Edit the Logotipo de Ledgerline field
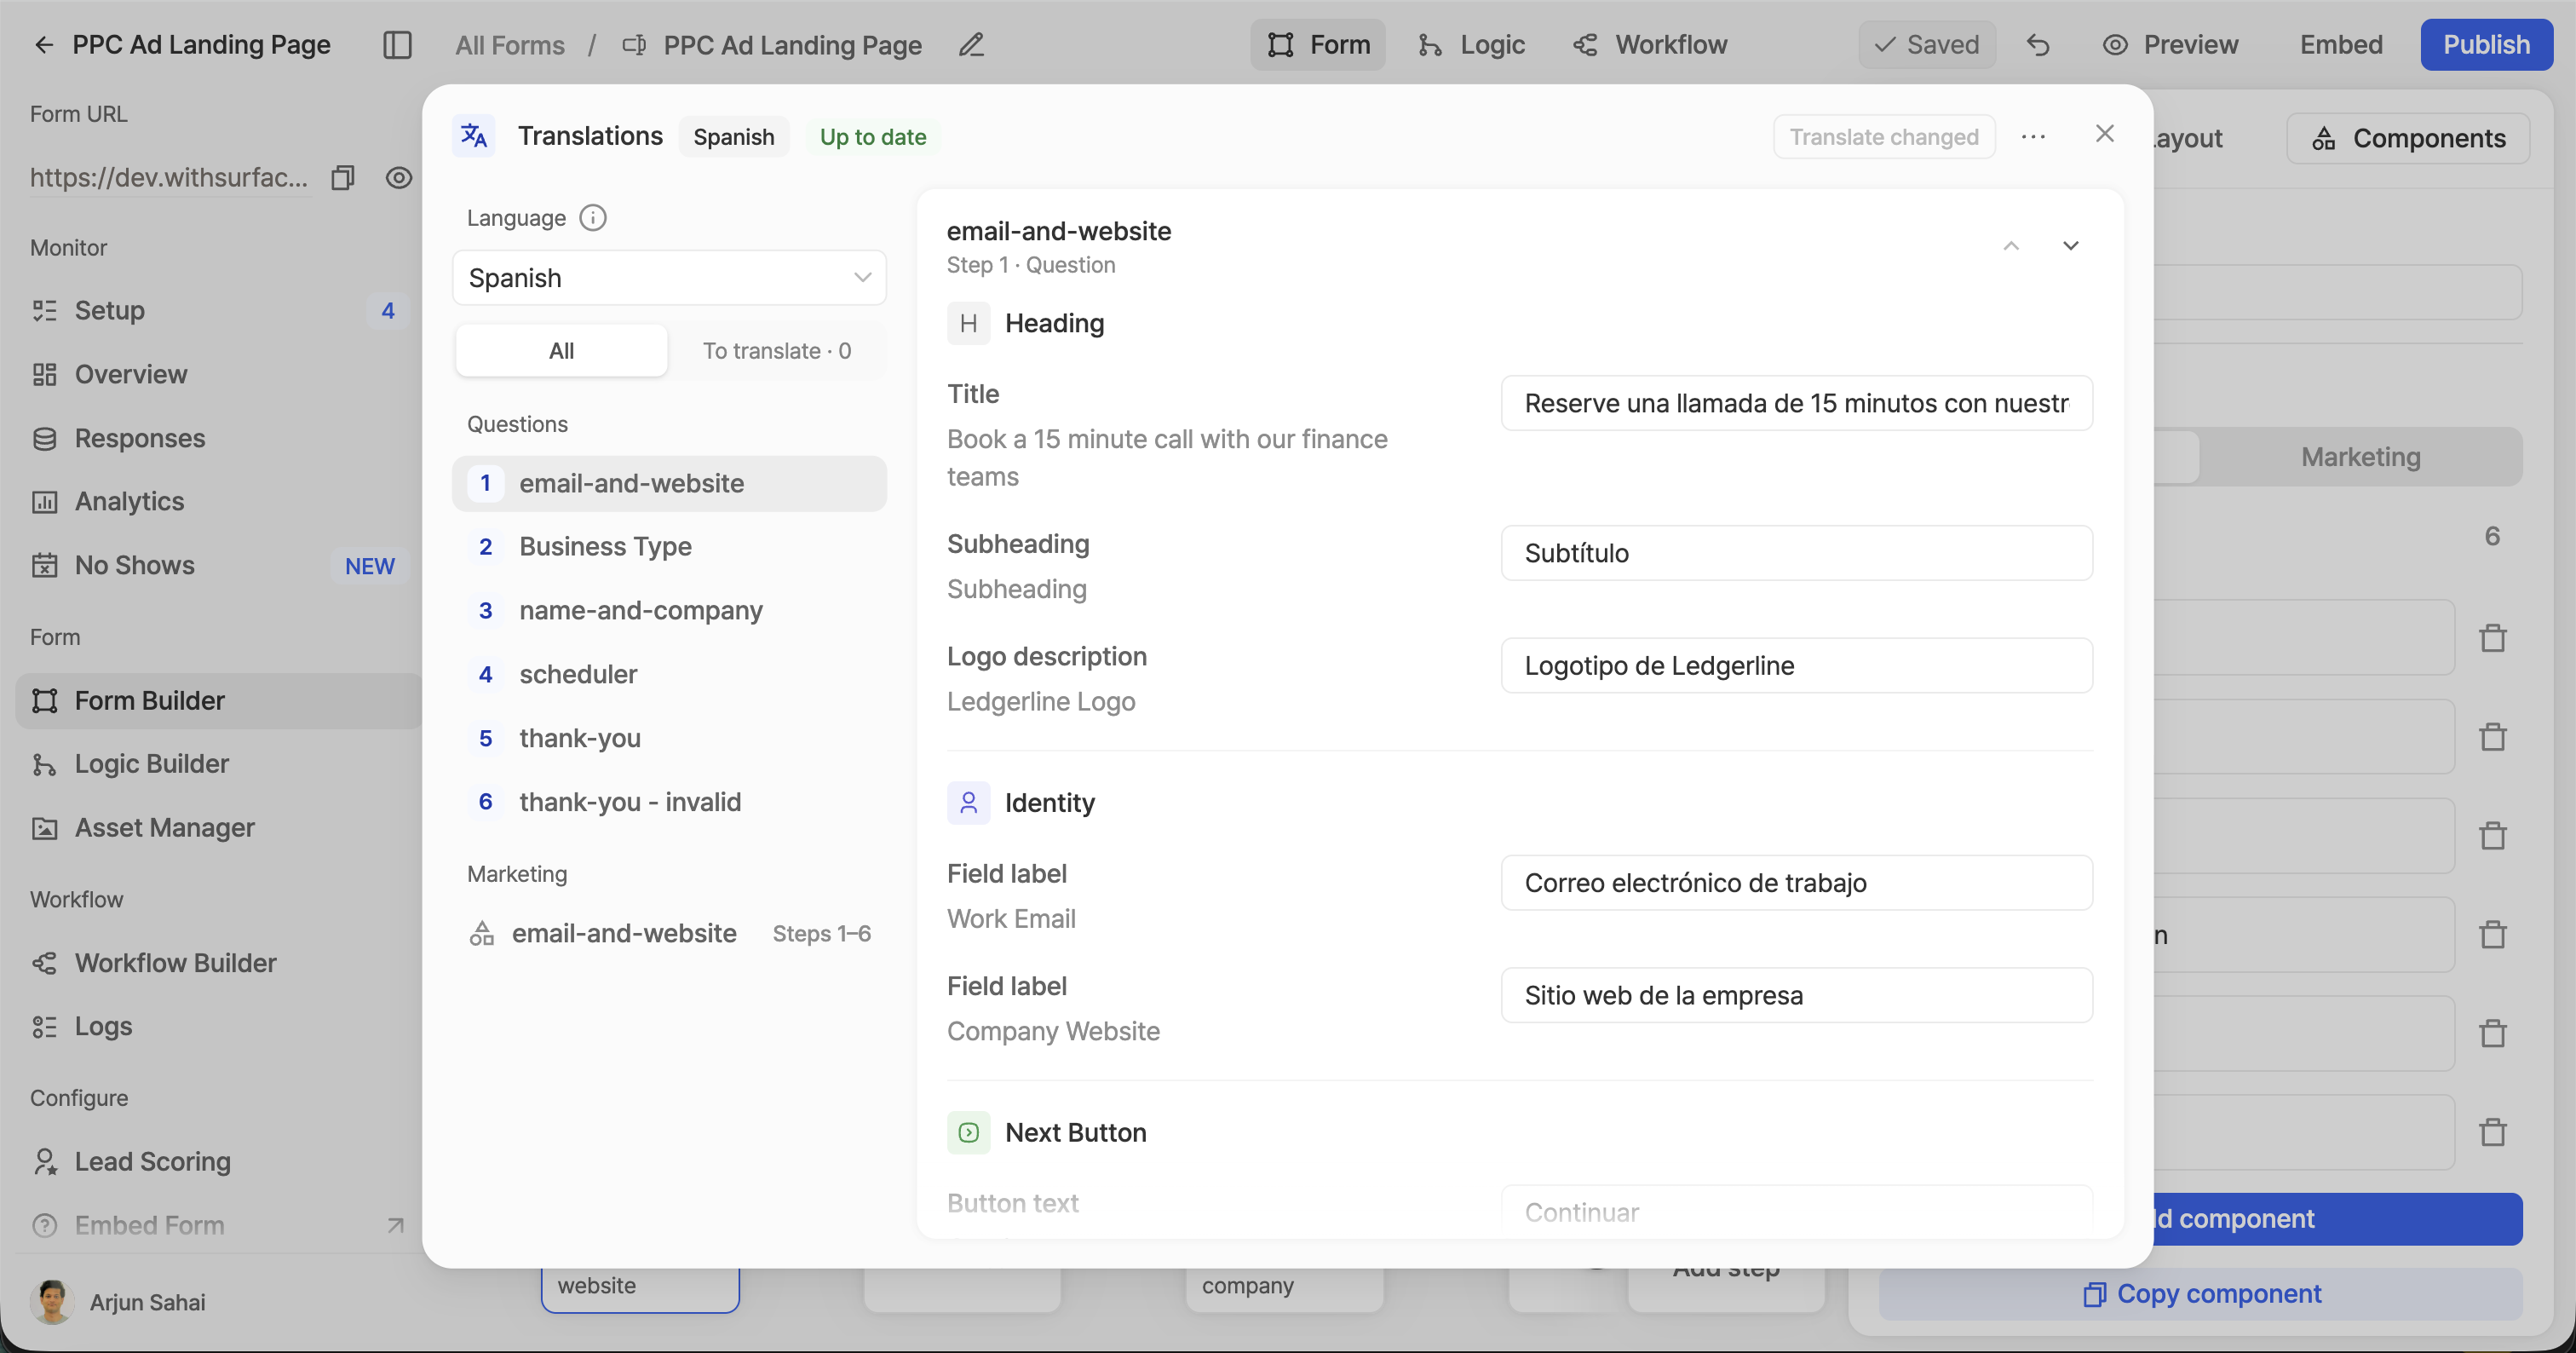The image size is (2576, 1353). click(1796, 666)
